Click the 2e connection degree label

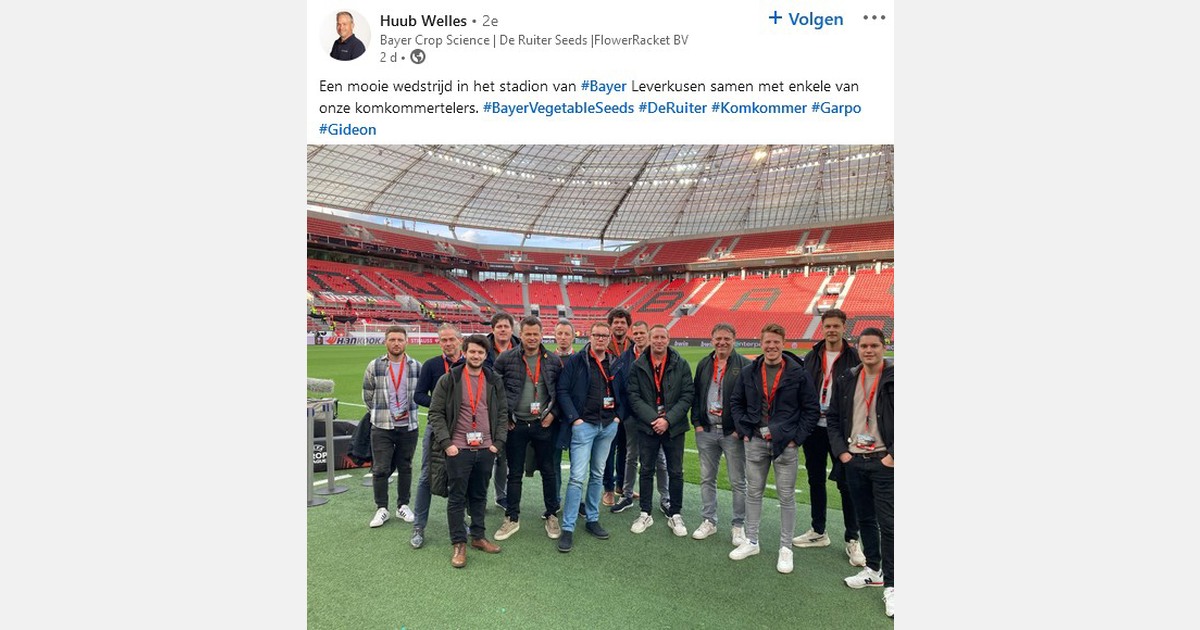tap(490, 21)
